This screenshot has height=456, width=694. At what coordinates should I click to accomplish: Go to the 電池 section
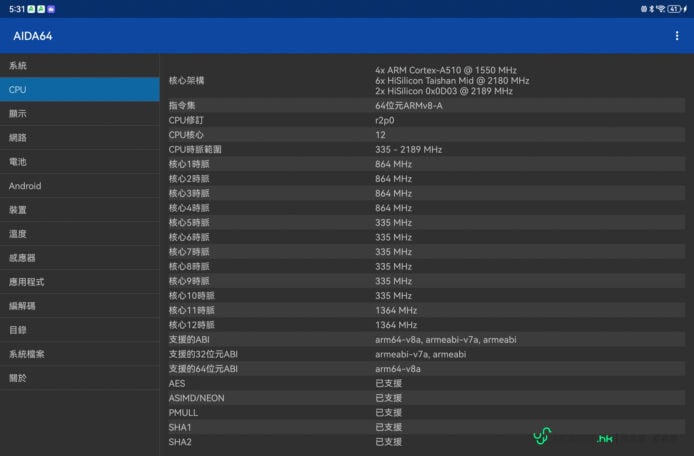(x=79, y=161)
